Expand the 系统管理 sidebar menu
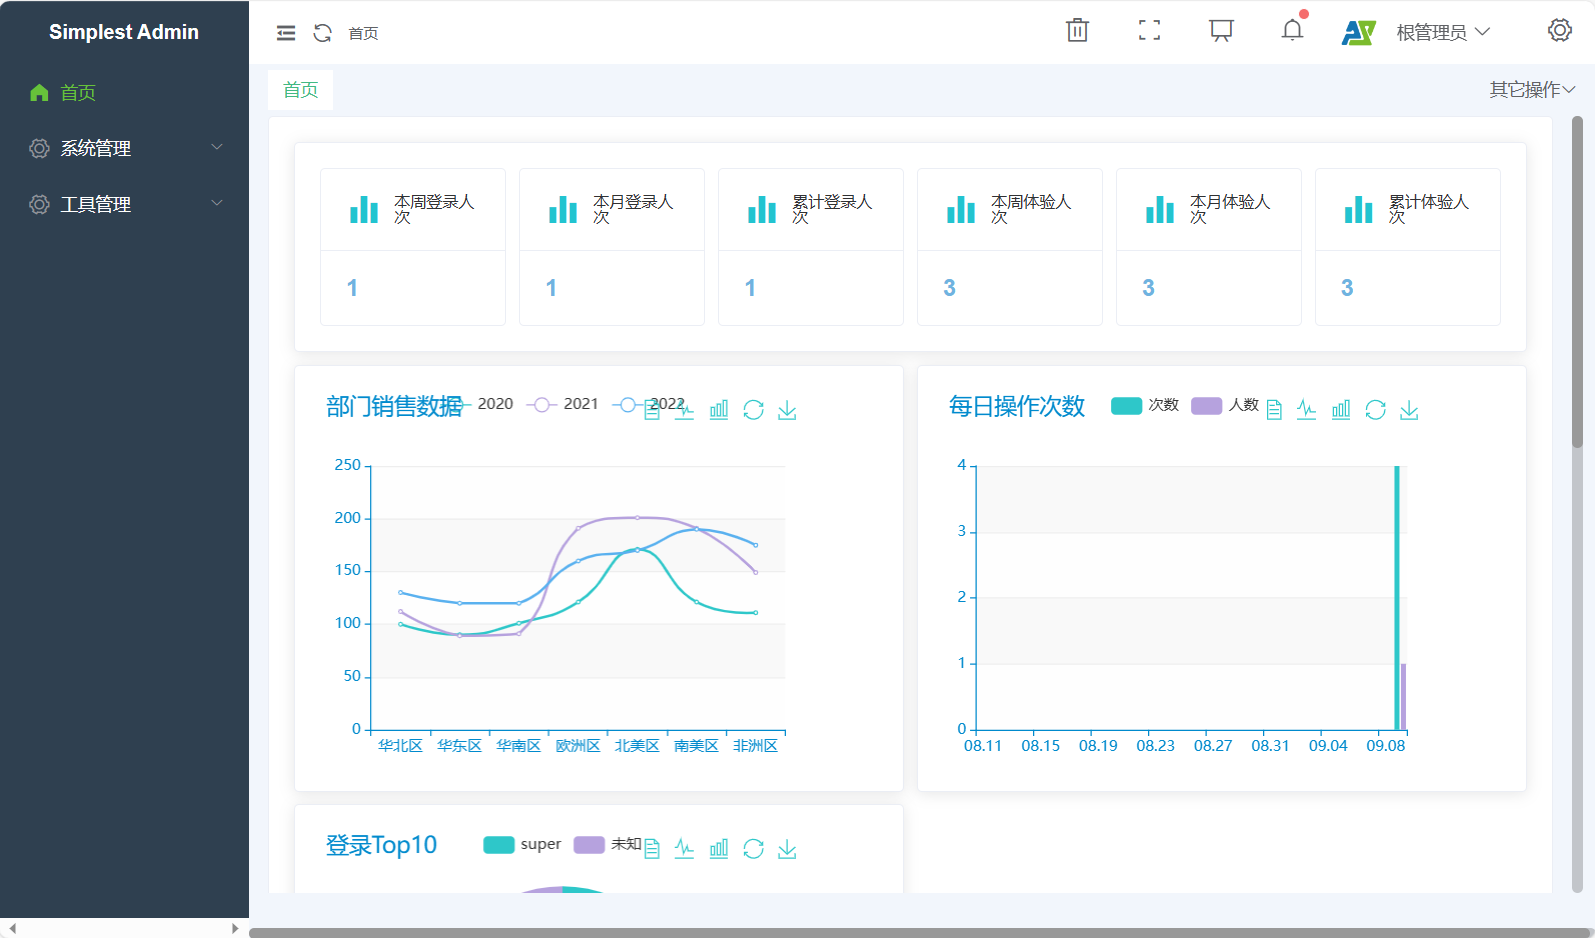 (x=124, y=148)
